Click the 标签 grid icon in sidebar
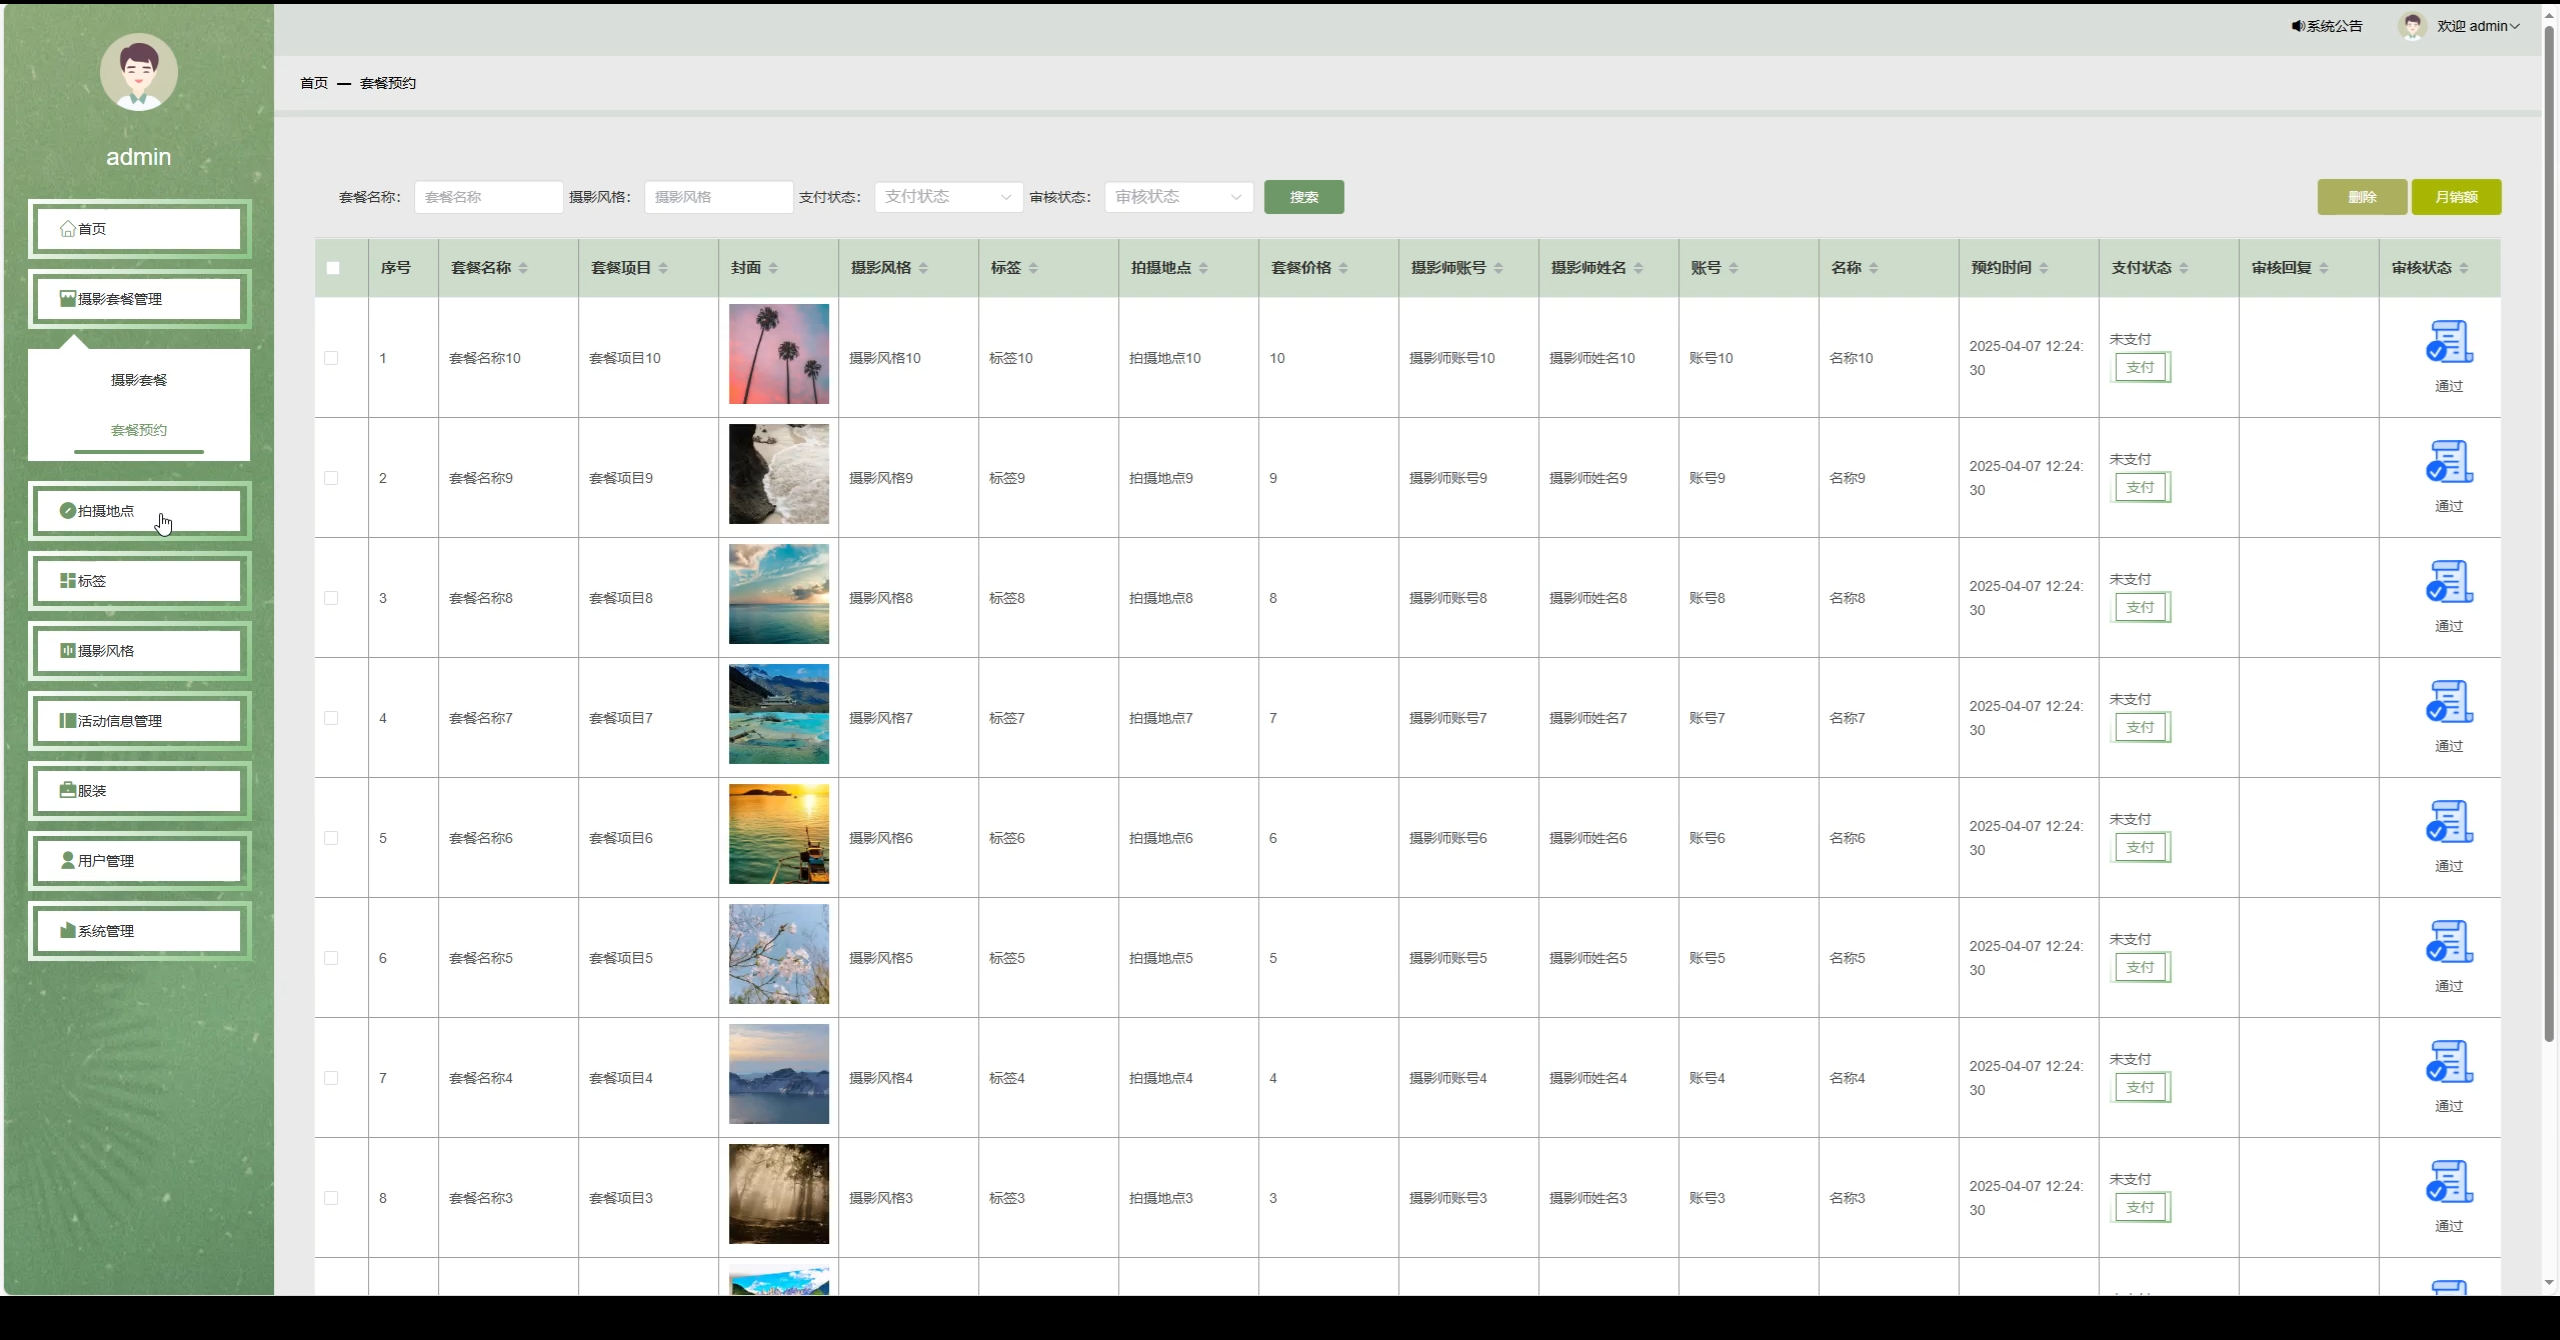This screenshot has width=2560, height=1340. 67,580
